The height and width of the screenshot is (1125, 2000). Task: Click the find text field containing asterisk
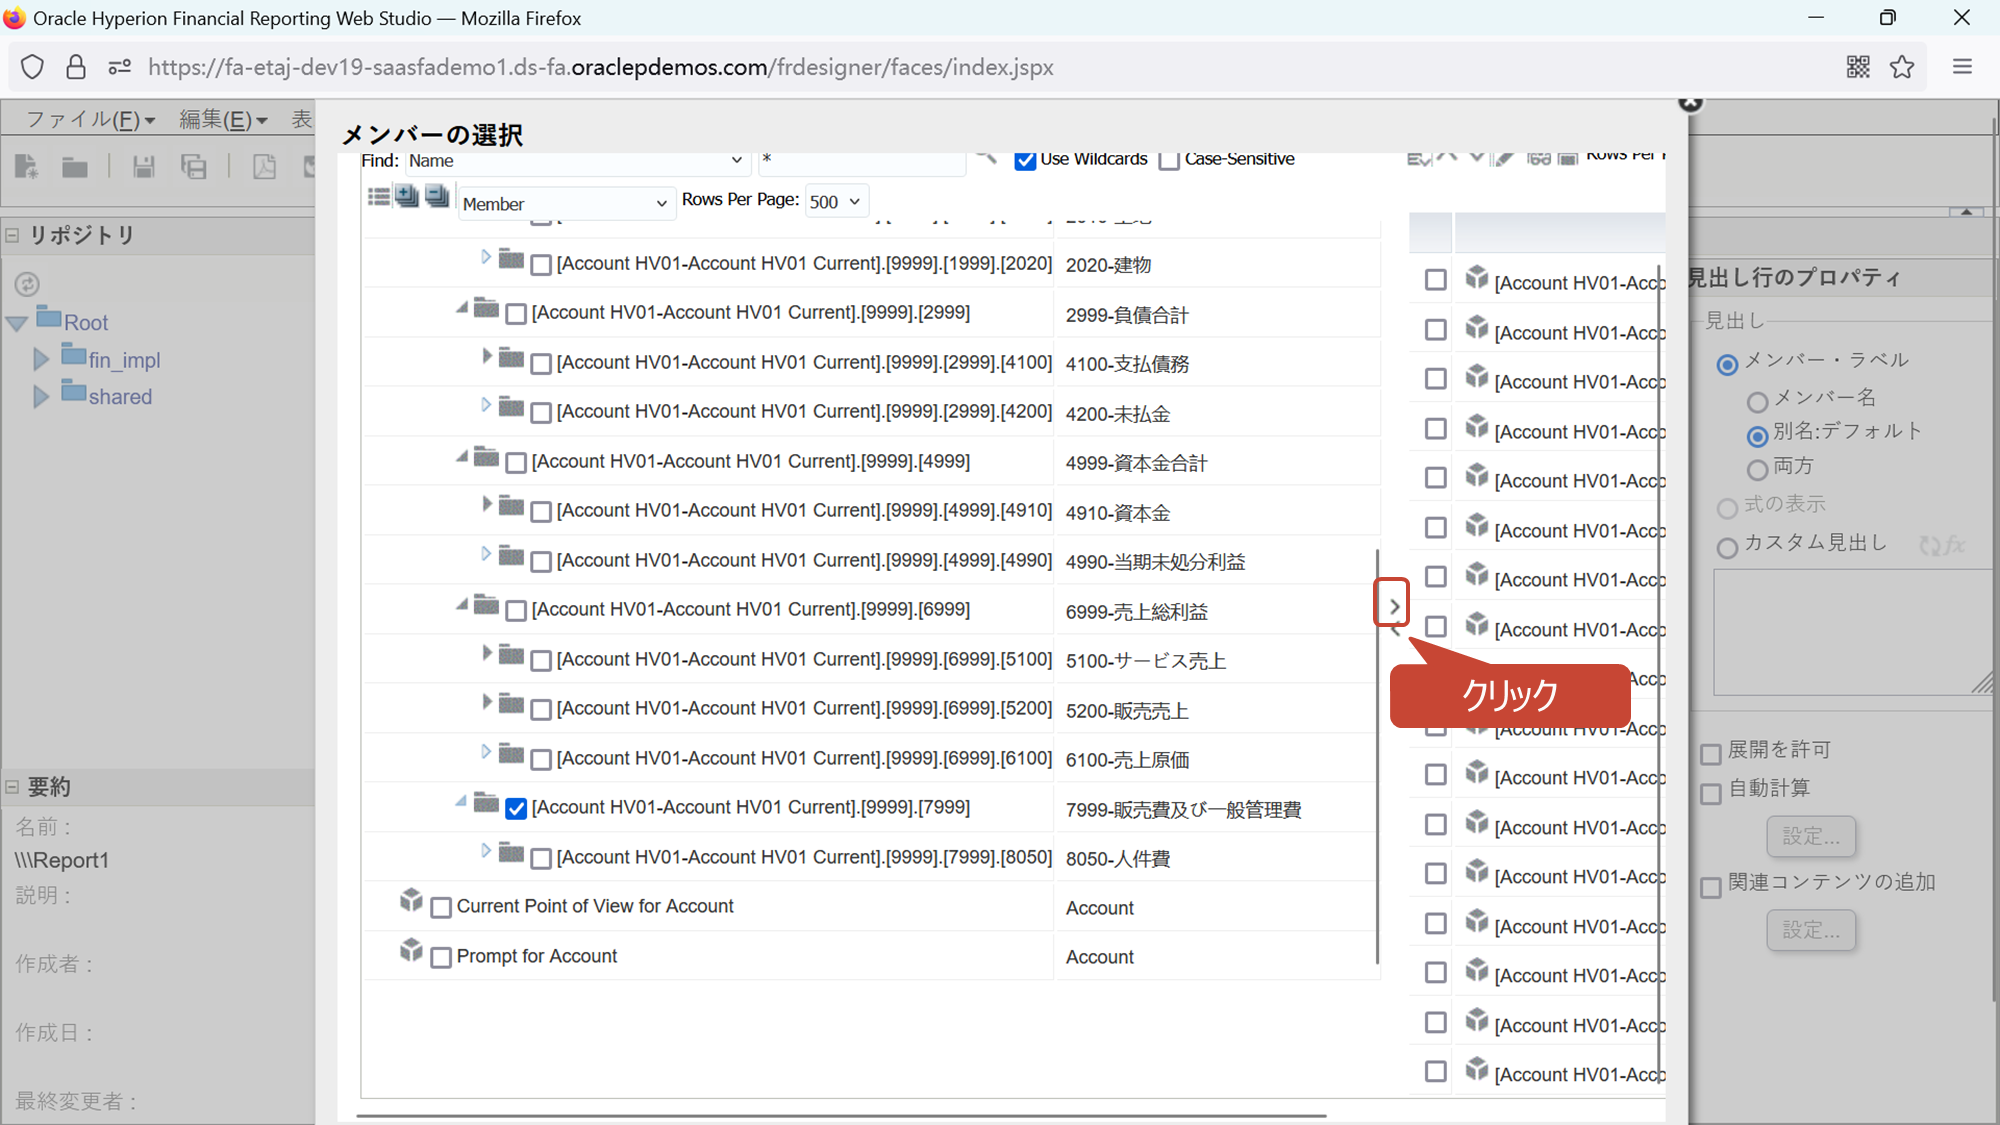(x=860, y=160)
